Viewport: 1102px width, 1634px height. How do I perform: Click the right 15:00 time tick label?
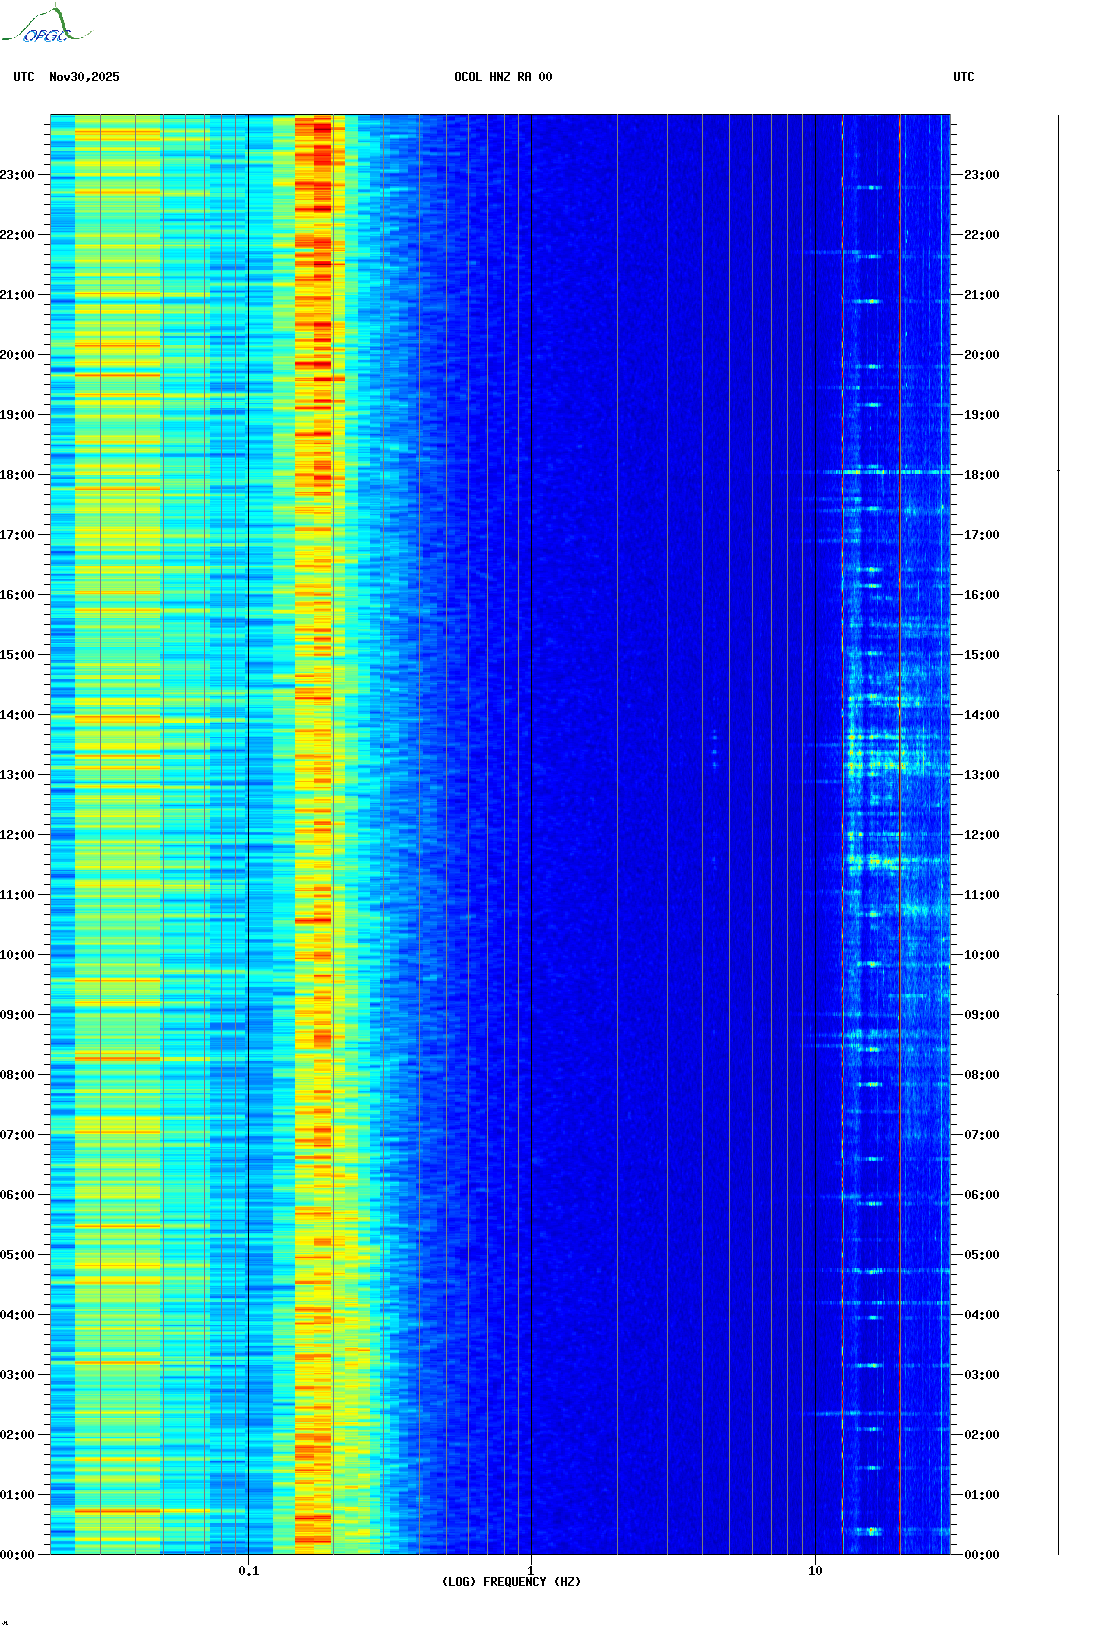tap(982, 655)
